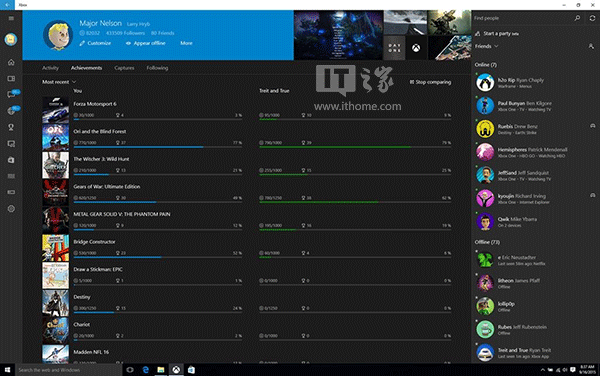Image resolution: width=600 pixels, height=376 pixels.
Task: Open the Connect icon in the sidebar
Action: [x=11, y=192]
